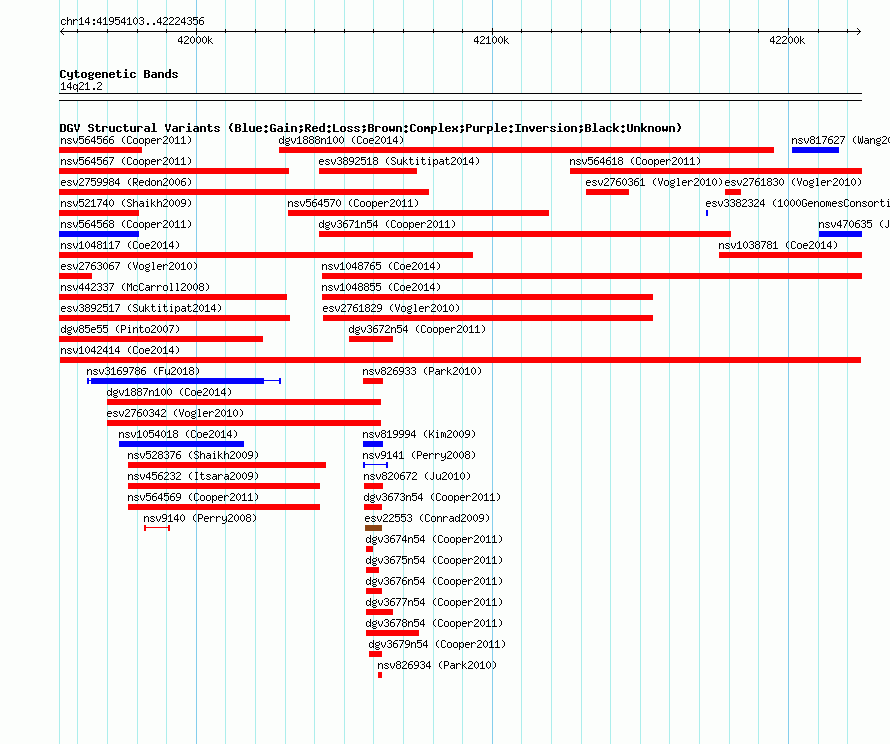The width and height of the screenshot is (890, 744).
Task: Select the nsv564568 (Cooper2011) gain label
Action: [126, 224]
